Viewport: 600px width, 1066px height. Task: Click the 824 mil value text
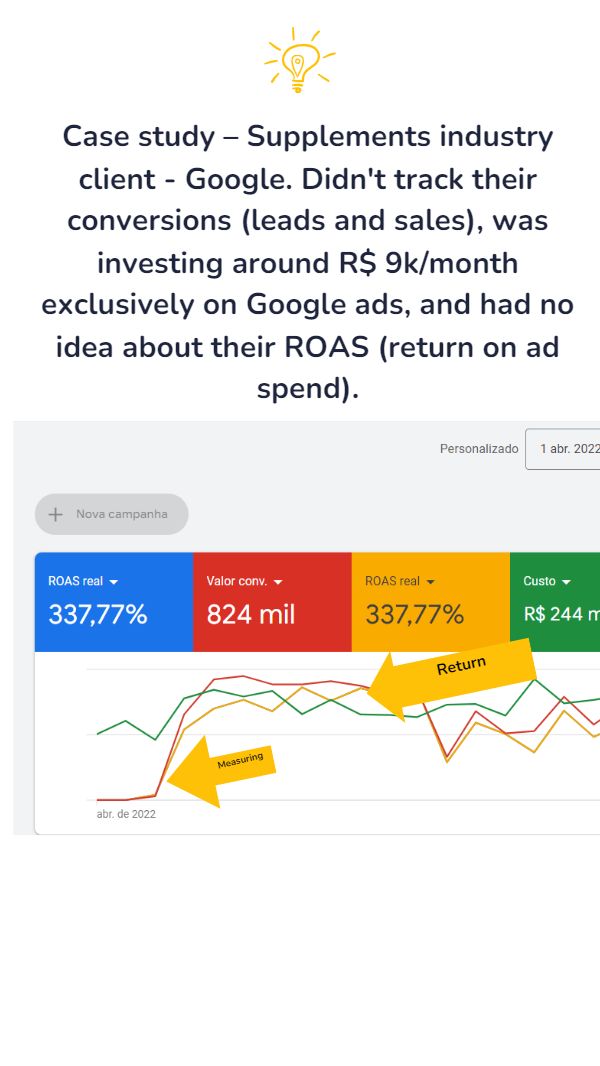point(251,615)
